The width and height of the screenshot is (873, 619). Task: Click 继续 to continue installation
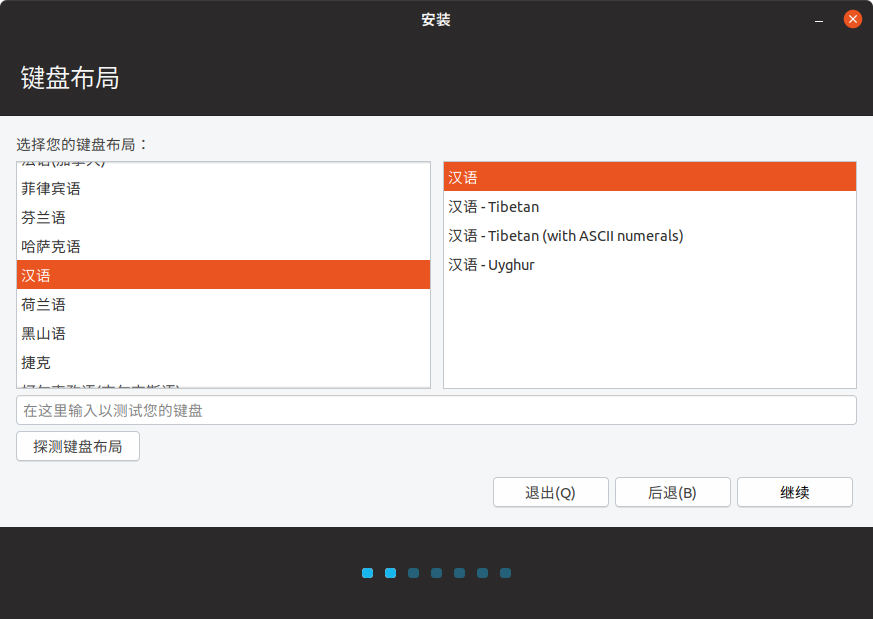click(x=794, y=493)
